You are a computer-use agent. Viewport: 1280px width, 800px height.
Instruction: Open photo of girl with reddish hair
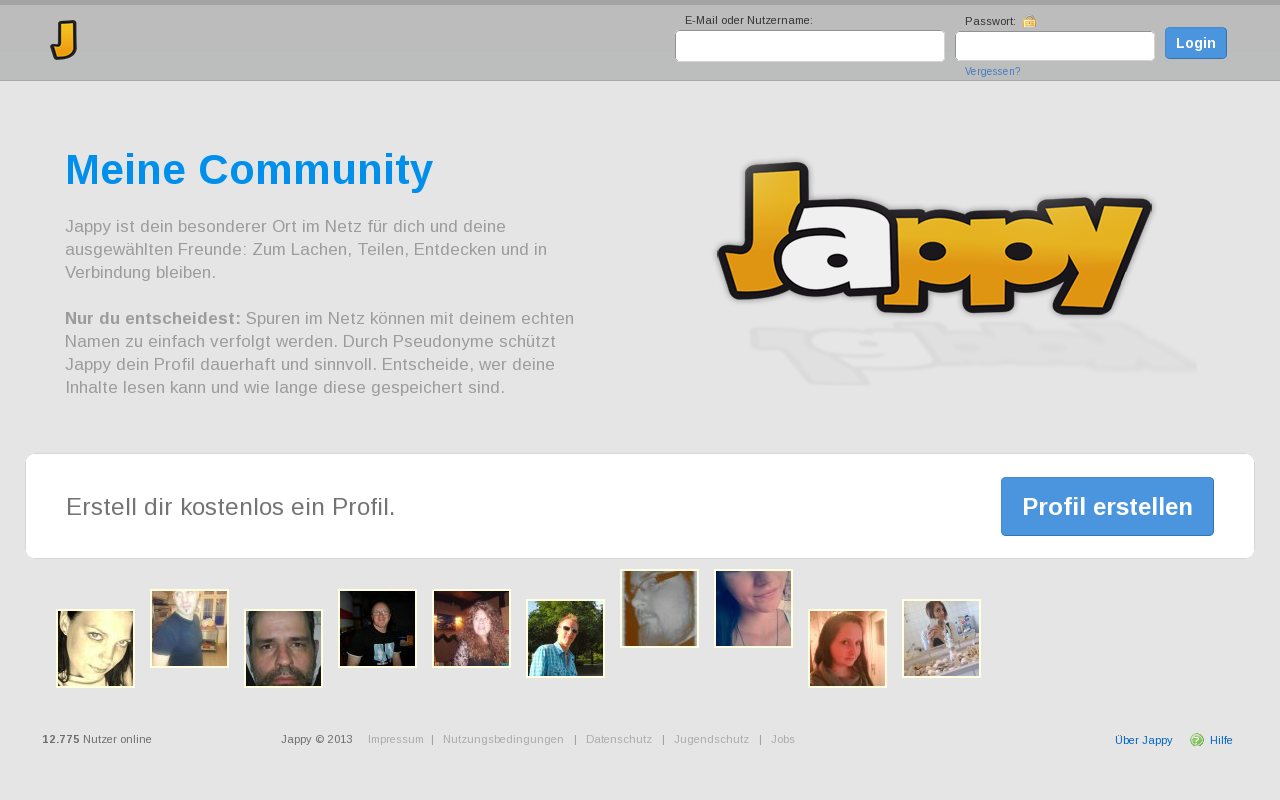tap(847, 649)
